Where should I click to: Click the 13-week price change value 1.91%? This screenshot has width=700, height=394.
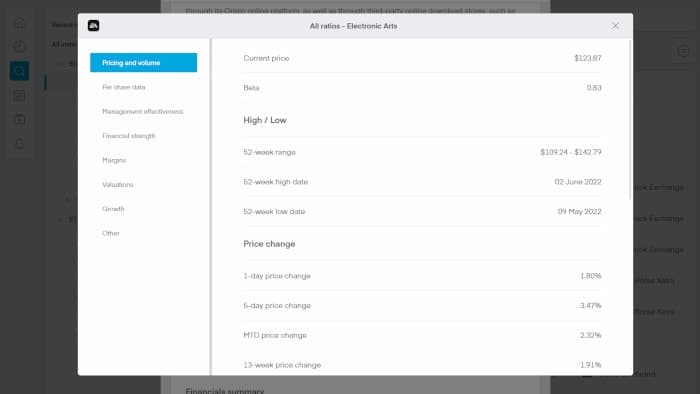[590, 365]
